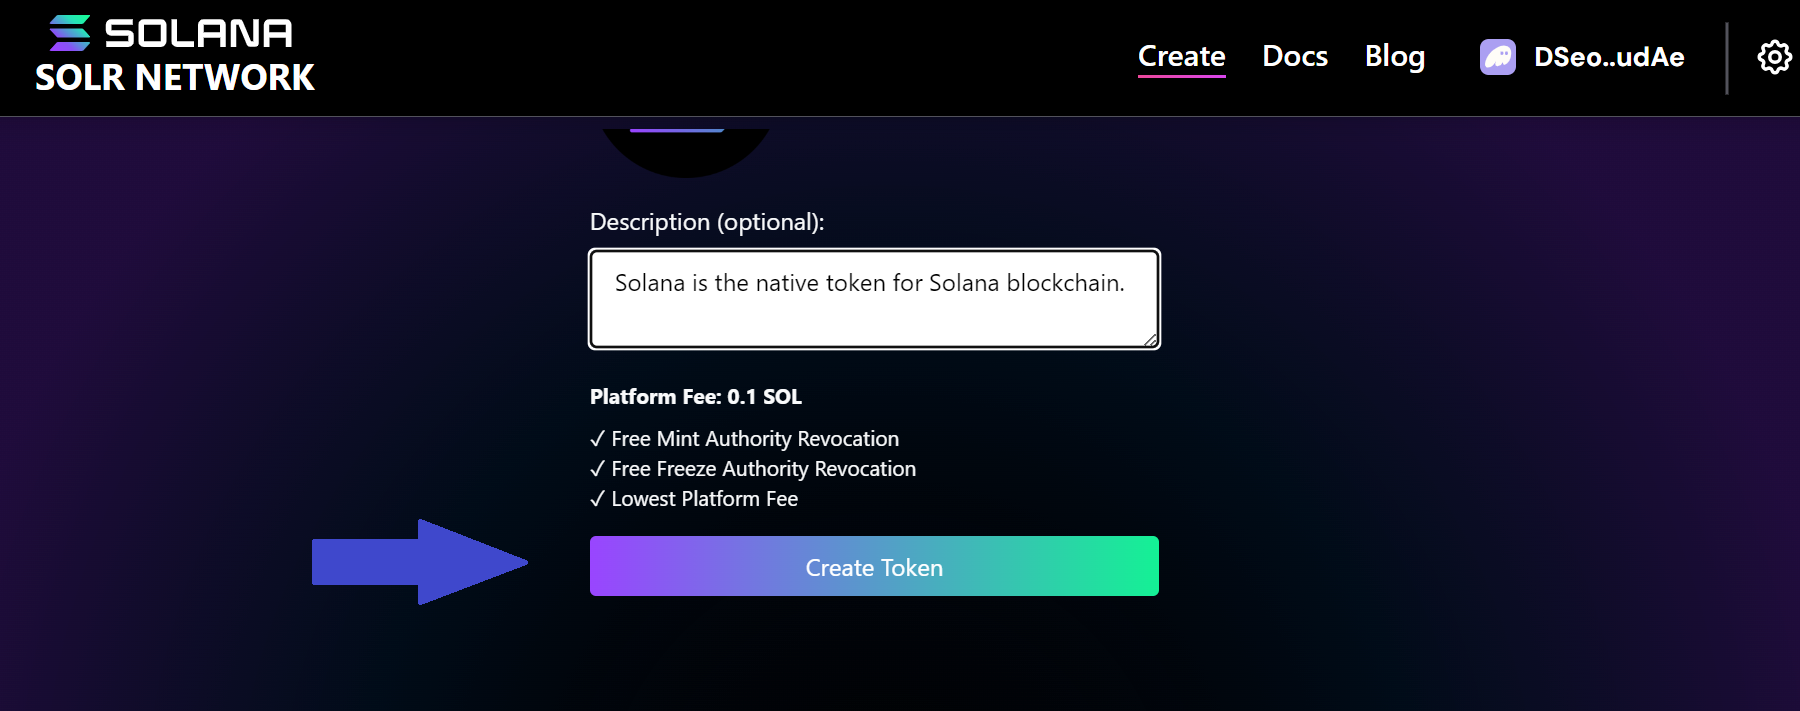Image resolution: width=1800 pixels, height=711 pixels.
Task: Click the checkmark beside Lowest Platform Fee
Action: pyautogui.click(x=598, y=498)
